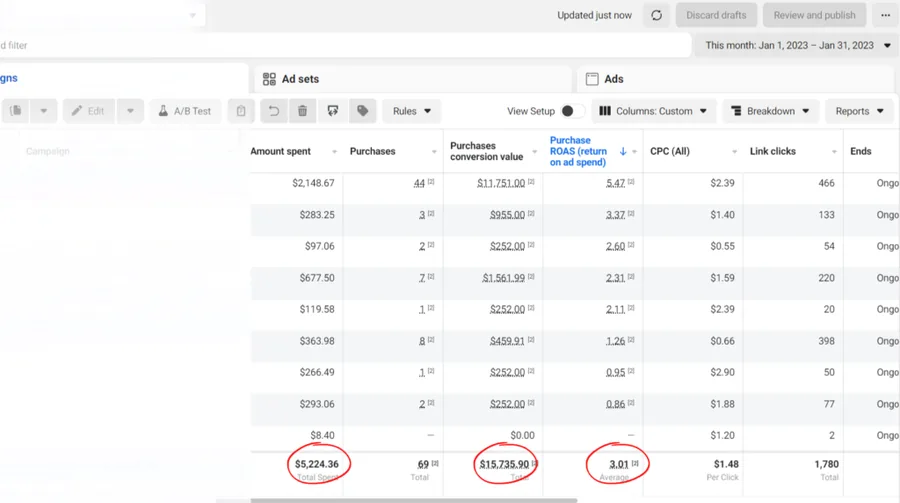The width and height of the screenshot is (900, 503).
Task: Open the Rules dropdown
Action: tap(412, 111)
